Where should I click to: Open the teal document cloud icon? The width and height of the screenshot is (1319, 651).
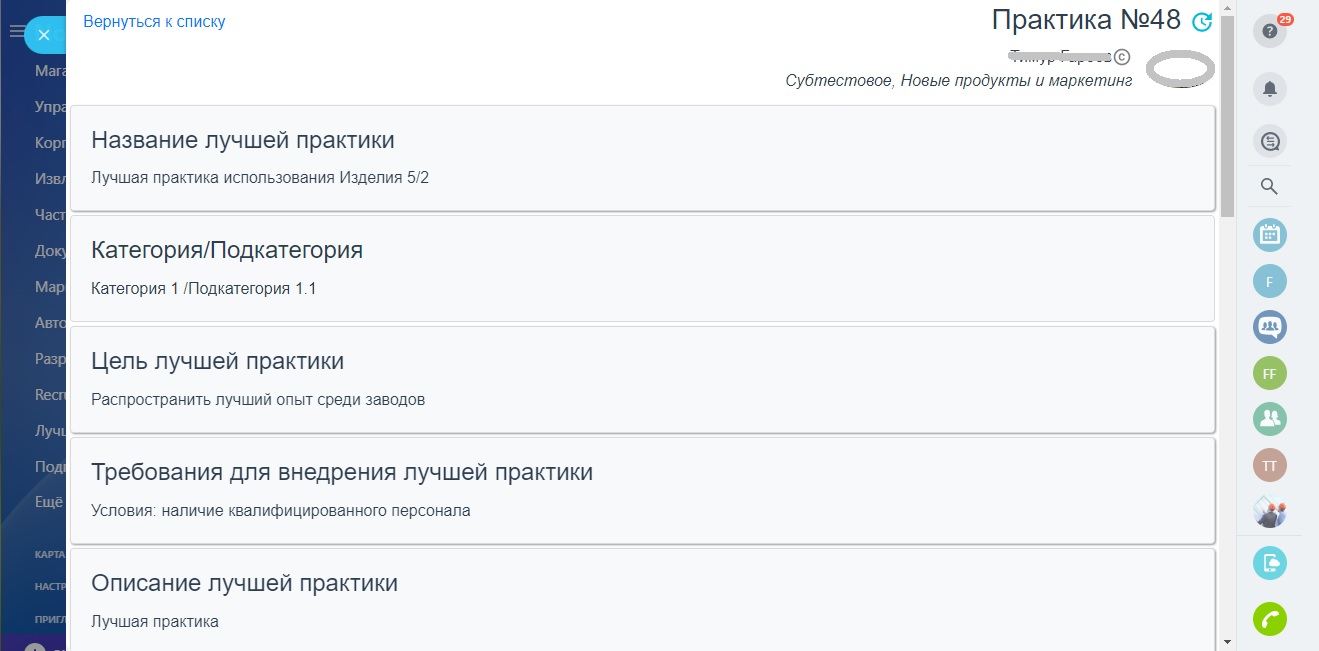click(x=1270, y=562)
